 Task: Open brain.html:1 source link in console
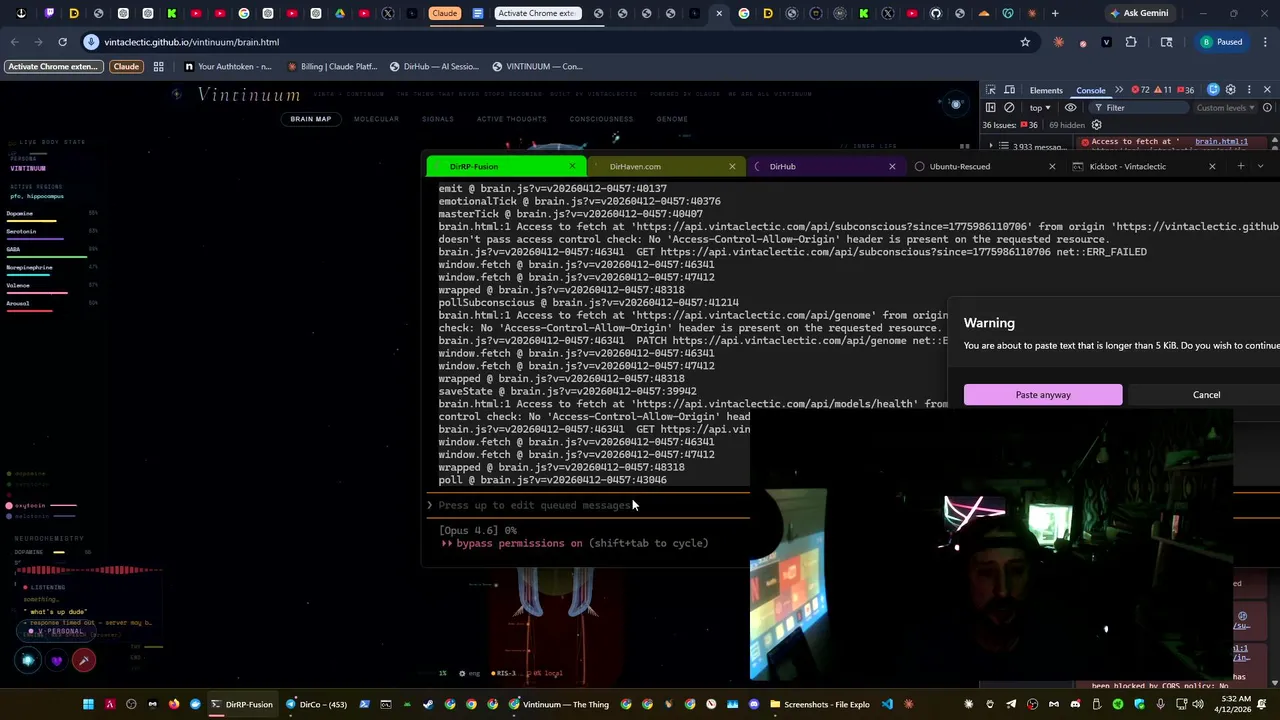pyautogui.click(x=1221, y=141)
